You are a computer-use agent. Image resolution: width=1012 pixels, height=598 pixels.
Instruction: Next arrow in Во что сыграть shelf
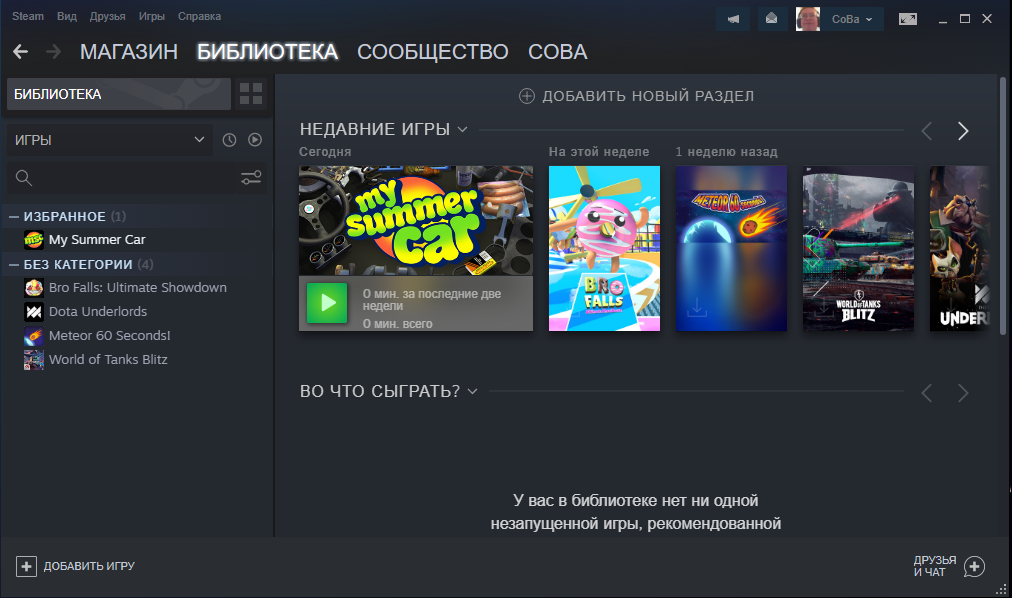click(963, 393)
